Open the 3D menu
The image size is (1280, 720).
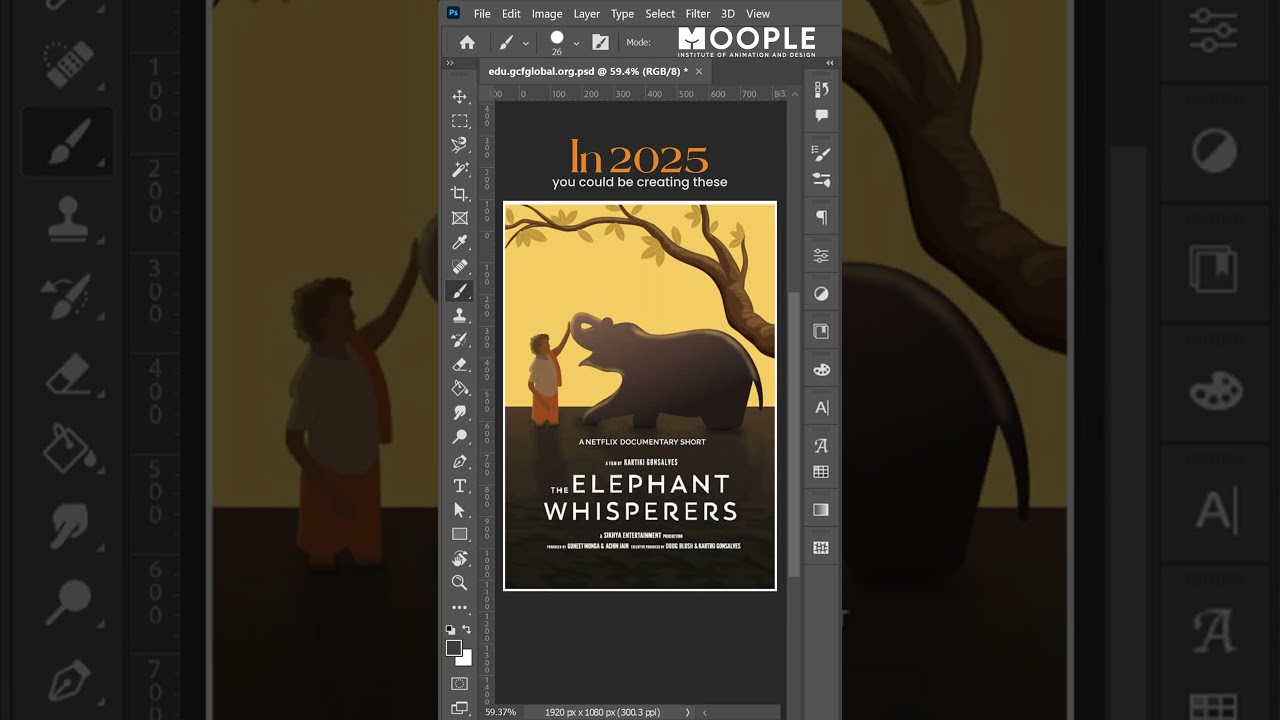[728, 14]
